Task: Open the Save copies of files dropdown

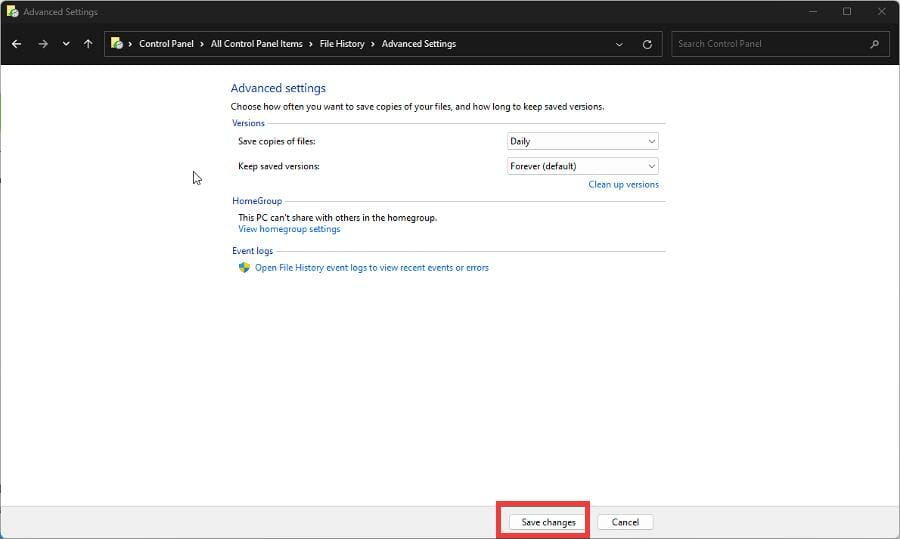Action: pyautogui.click(x=583, y=141)
